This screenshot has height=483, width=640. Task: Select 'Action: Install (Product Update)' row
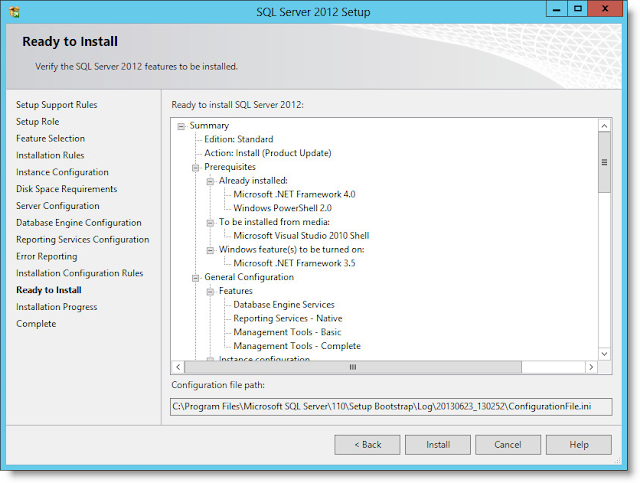[268, 153]
